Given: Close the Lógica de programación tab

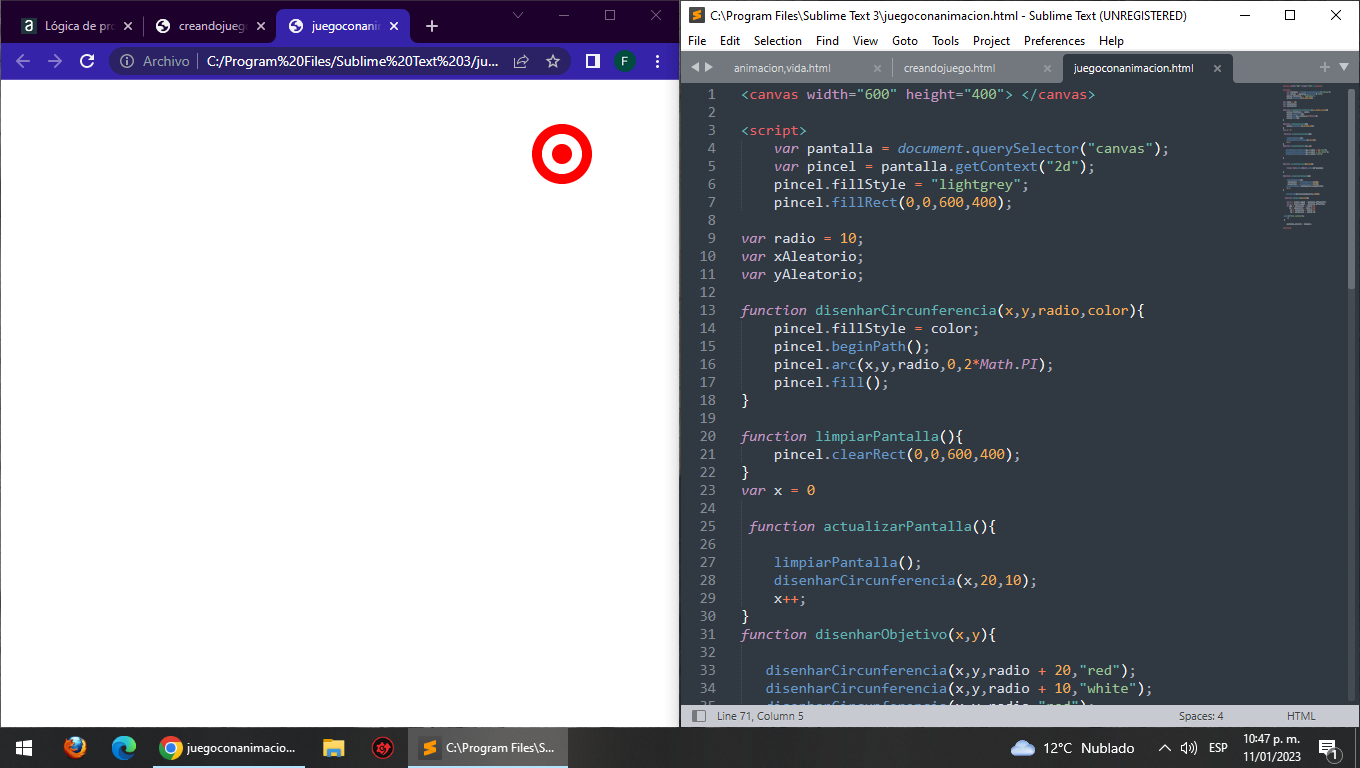Looking at the screenshot, I should (127, 26).
